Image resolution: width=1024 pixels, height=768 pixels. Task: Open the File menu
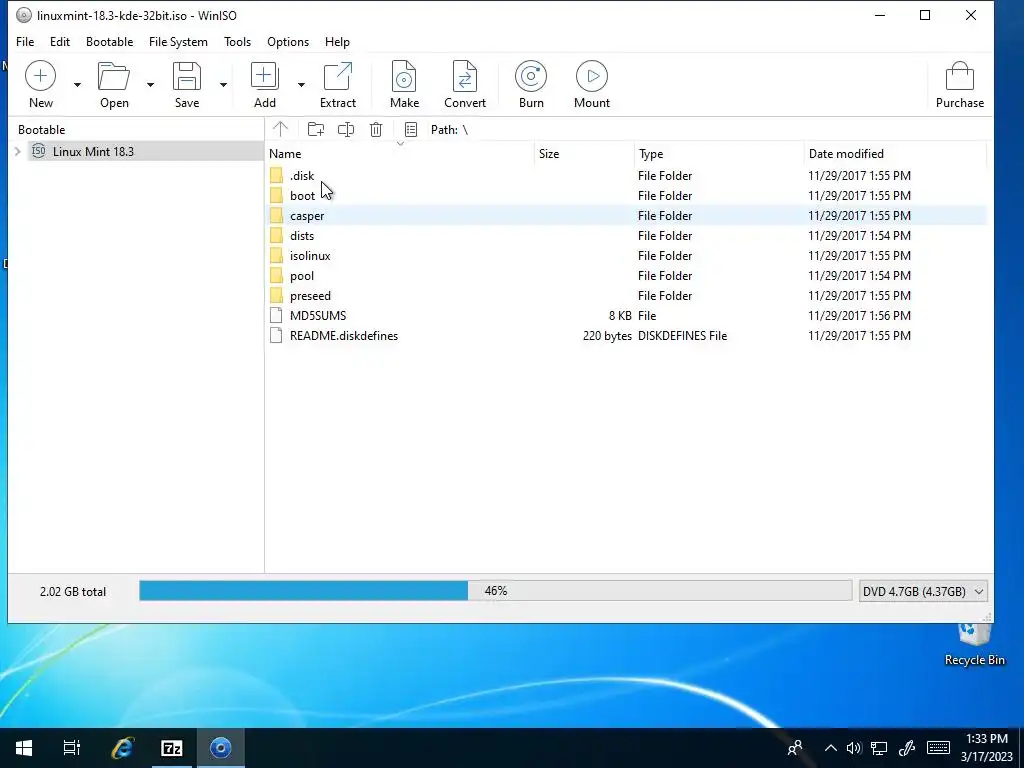coord(25,42)
